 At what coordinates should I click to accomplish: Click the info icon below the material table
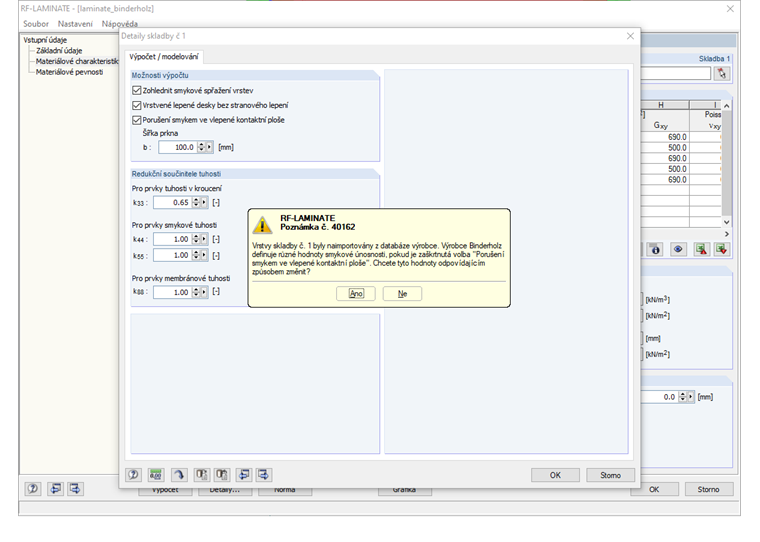tap(656, 250)
